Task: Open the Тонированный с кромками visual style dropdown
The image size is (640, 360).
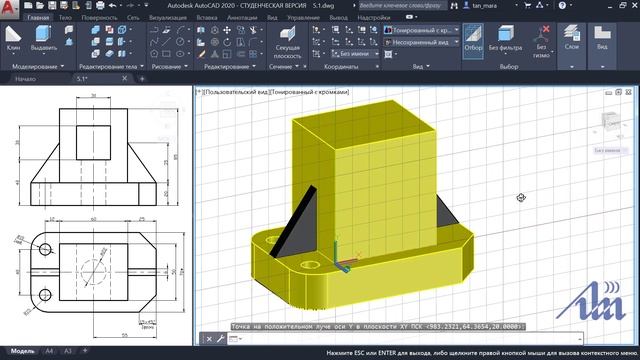Action: coord(422,30)
